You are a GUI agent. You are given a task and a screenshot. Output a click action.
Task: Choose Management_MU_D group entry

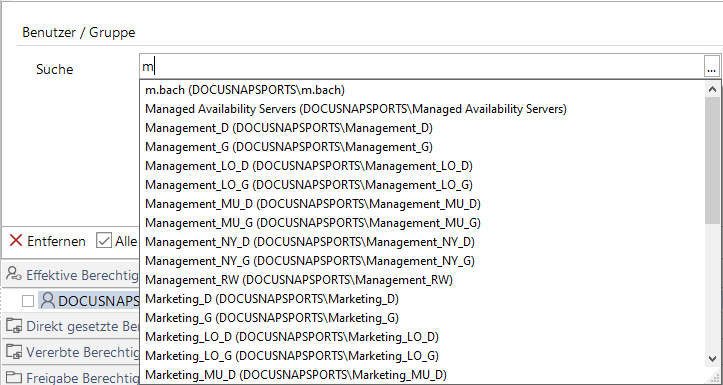coord(313,204)
